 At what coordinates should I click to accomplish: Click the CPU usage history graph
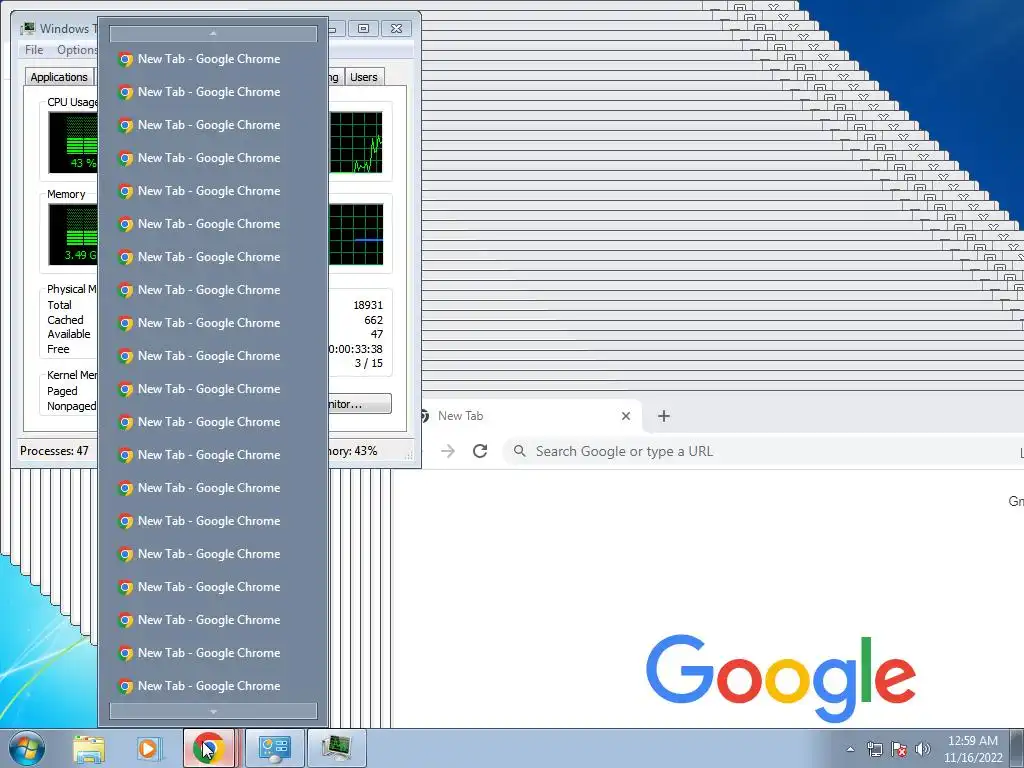[x=355, y=142]
